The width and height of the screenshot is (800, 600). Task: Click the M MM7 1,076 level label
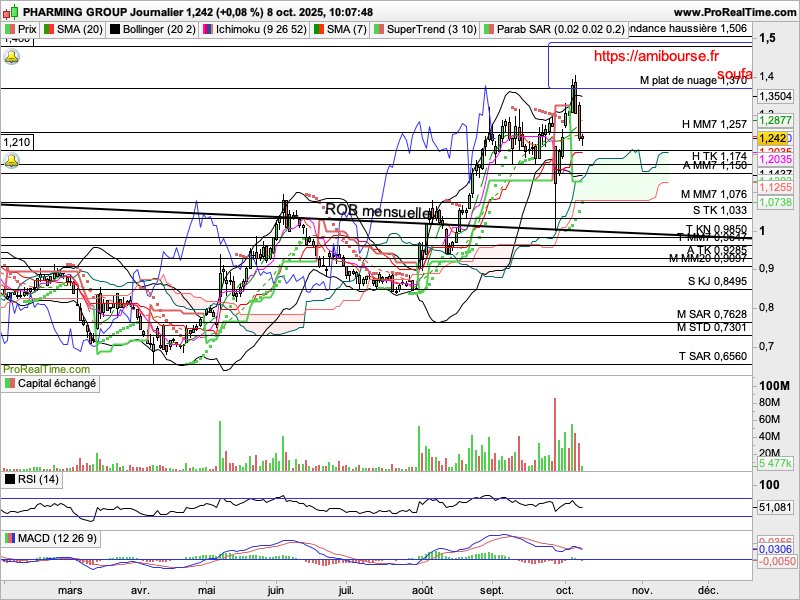pyautogui.click(x=714, y=194)
